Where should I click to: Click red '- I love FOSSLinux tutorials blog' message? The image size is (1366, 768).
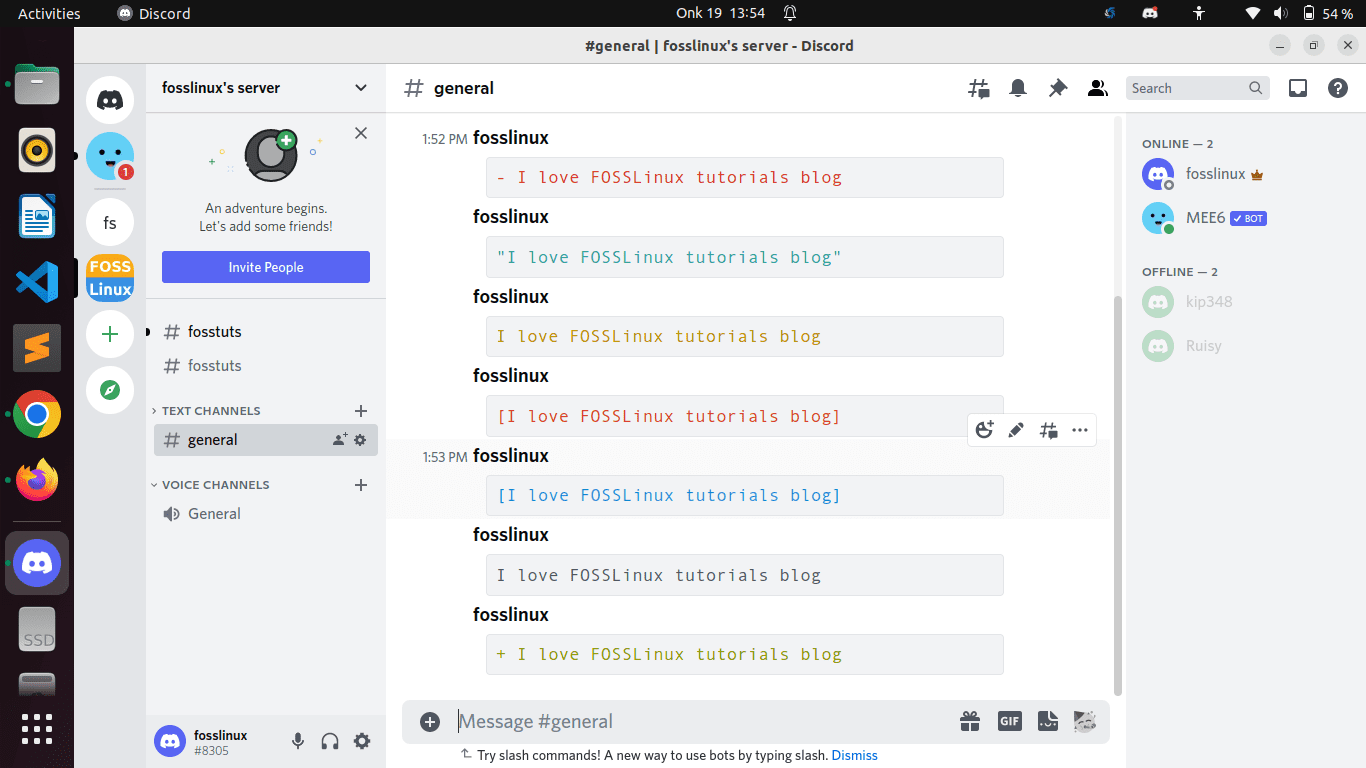(744, 178)
